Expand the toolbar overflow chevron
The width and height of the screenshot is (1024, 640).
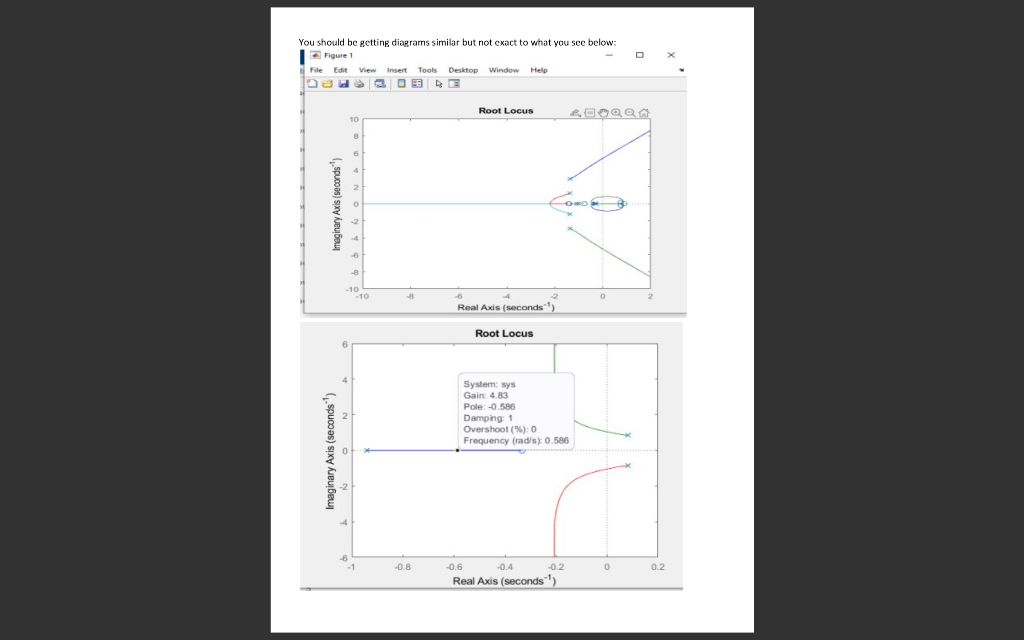coord(681,70)
